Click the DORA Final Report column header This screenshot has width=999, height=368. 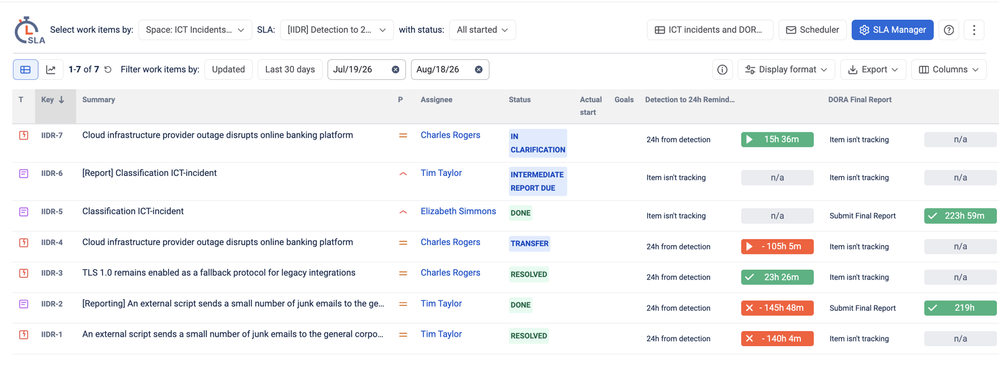click(859, 99)
